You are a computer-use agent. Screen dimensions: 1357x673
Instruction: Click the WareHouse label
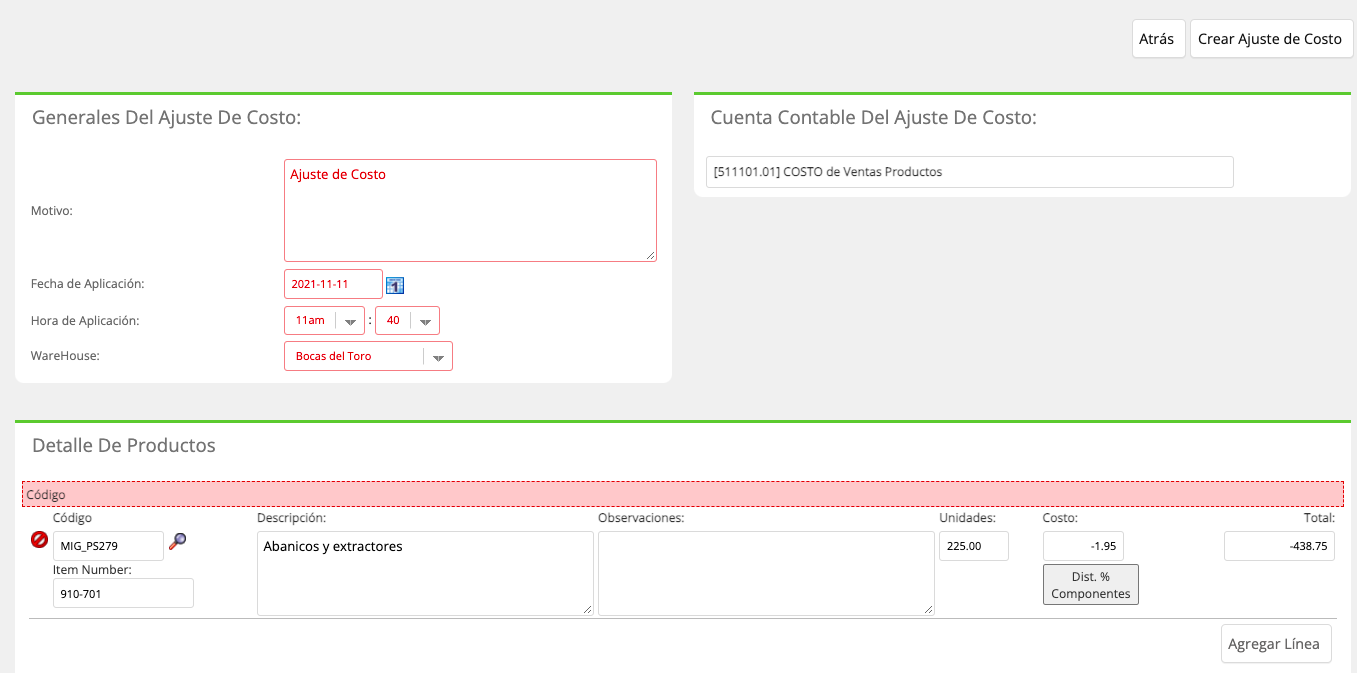tap(65, 355)
